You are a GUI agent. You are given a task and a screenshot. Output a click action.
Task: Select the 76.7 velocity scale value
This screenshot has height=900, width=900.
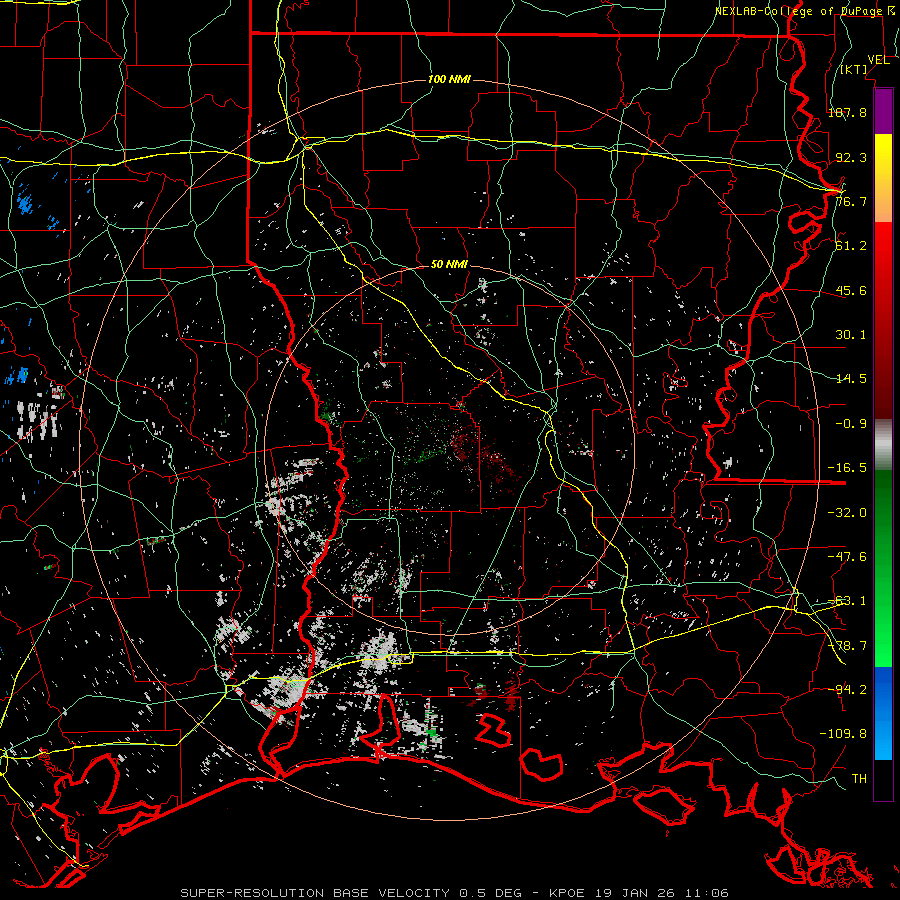pyautogui.click(x=851, y=201)
